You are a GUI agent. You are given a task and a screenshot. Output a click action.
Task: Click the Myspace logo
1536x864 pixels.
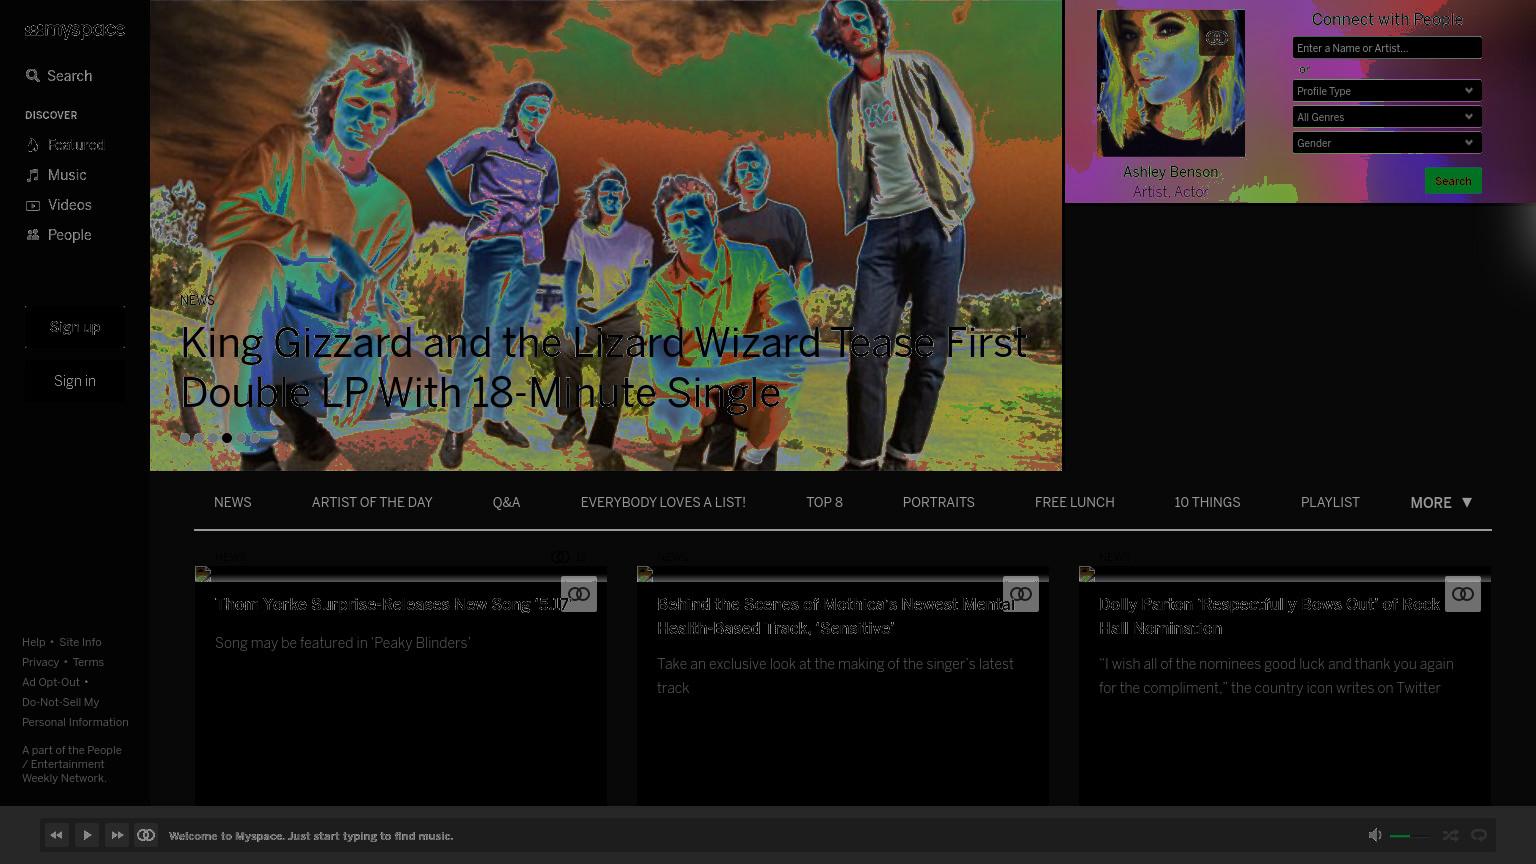(x=75, y=30)
